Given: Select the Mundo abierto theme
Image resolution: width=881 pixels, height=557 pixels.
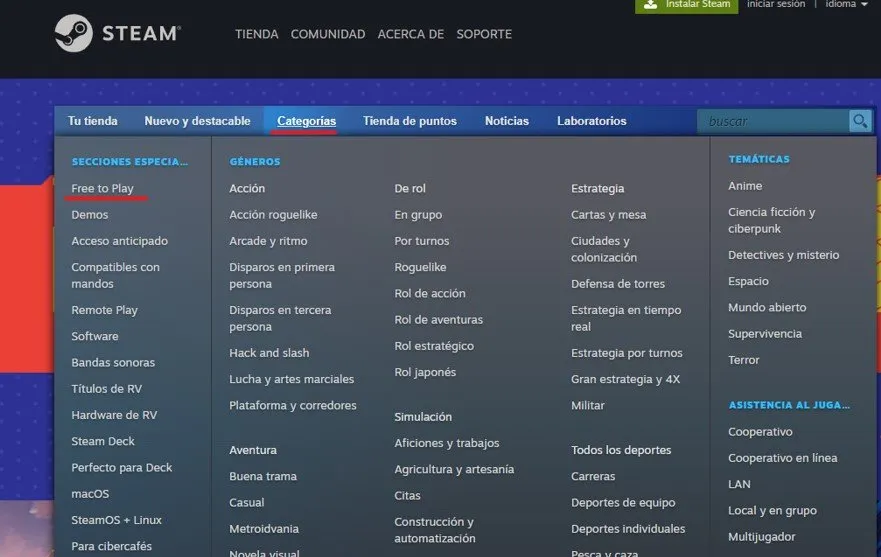Looking at the screenshot, I should [767, 307].
